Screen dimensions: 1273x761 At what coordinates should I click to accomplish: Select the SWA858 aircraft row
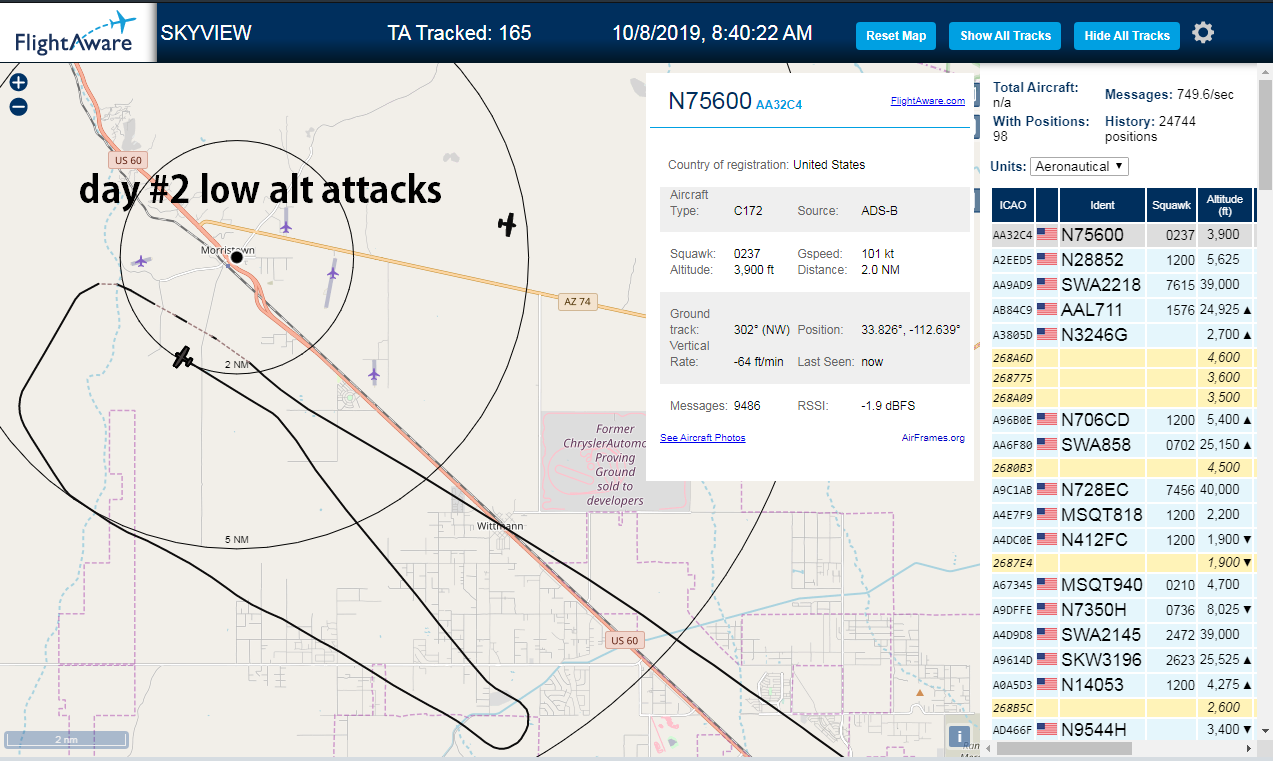click(x=1122, y=445)
